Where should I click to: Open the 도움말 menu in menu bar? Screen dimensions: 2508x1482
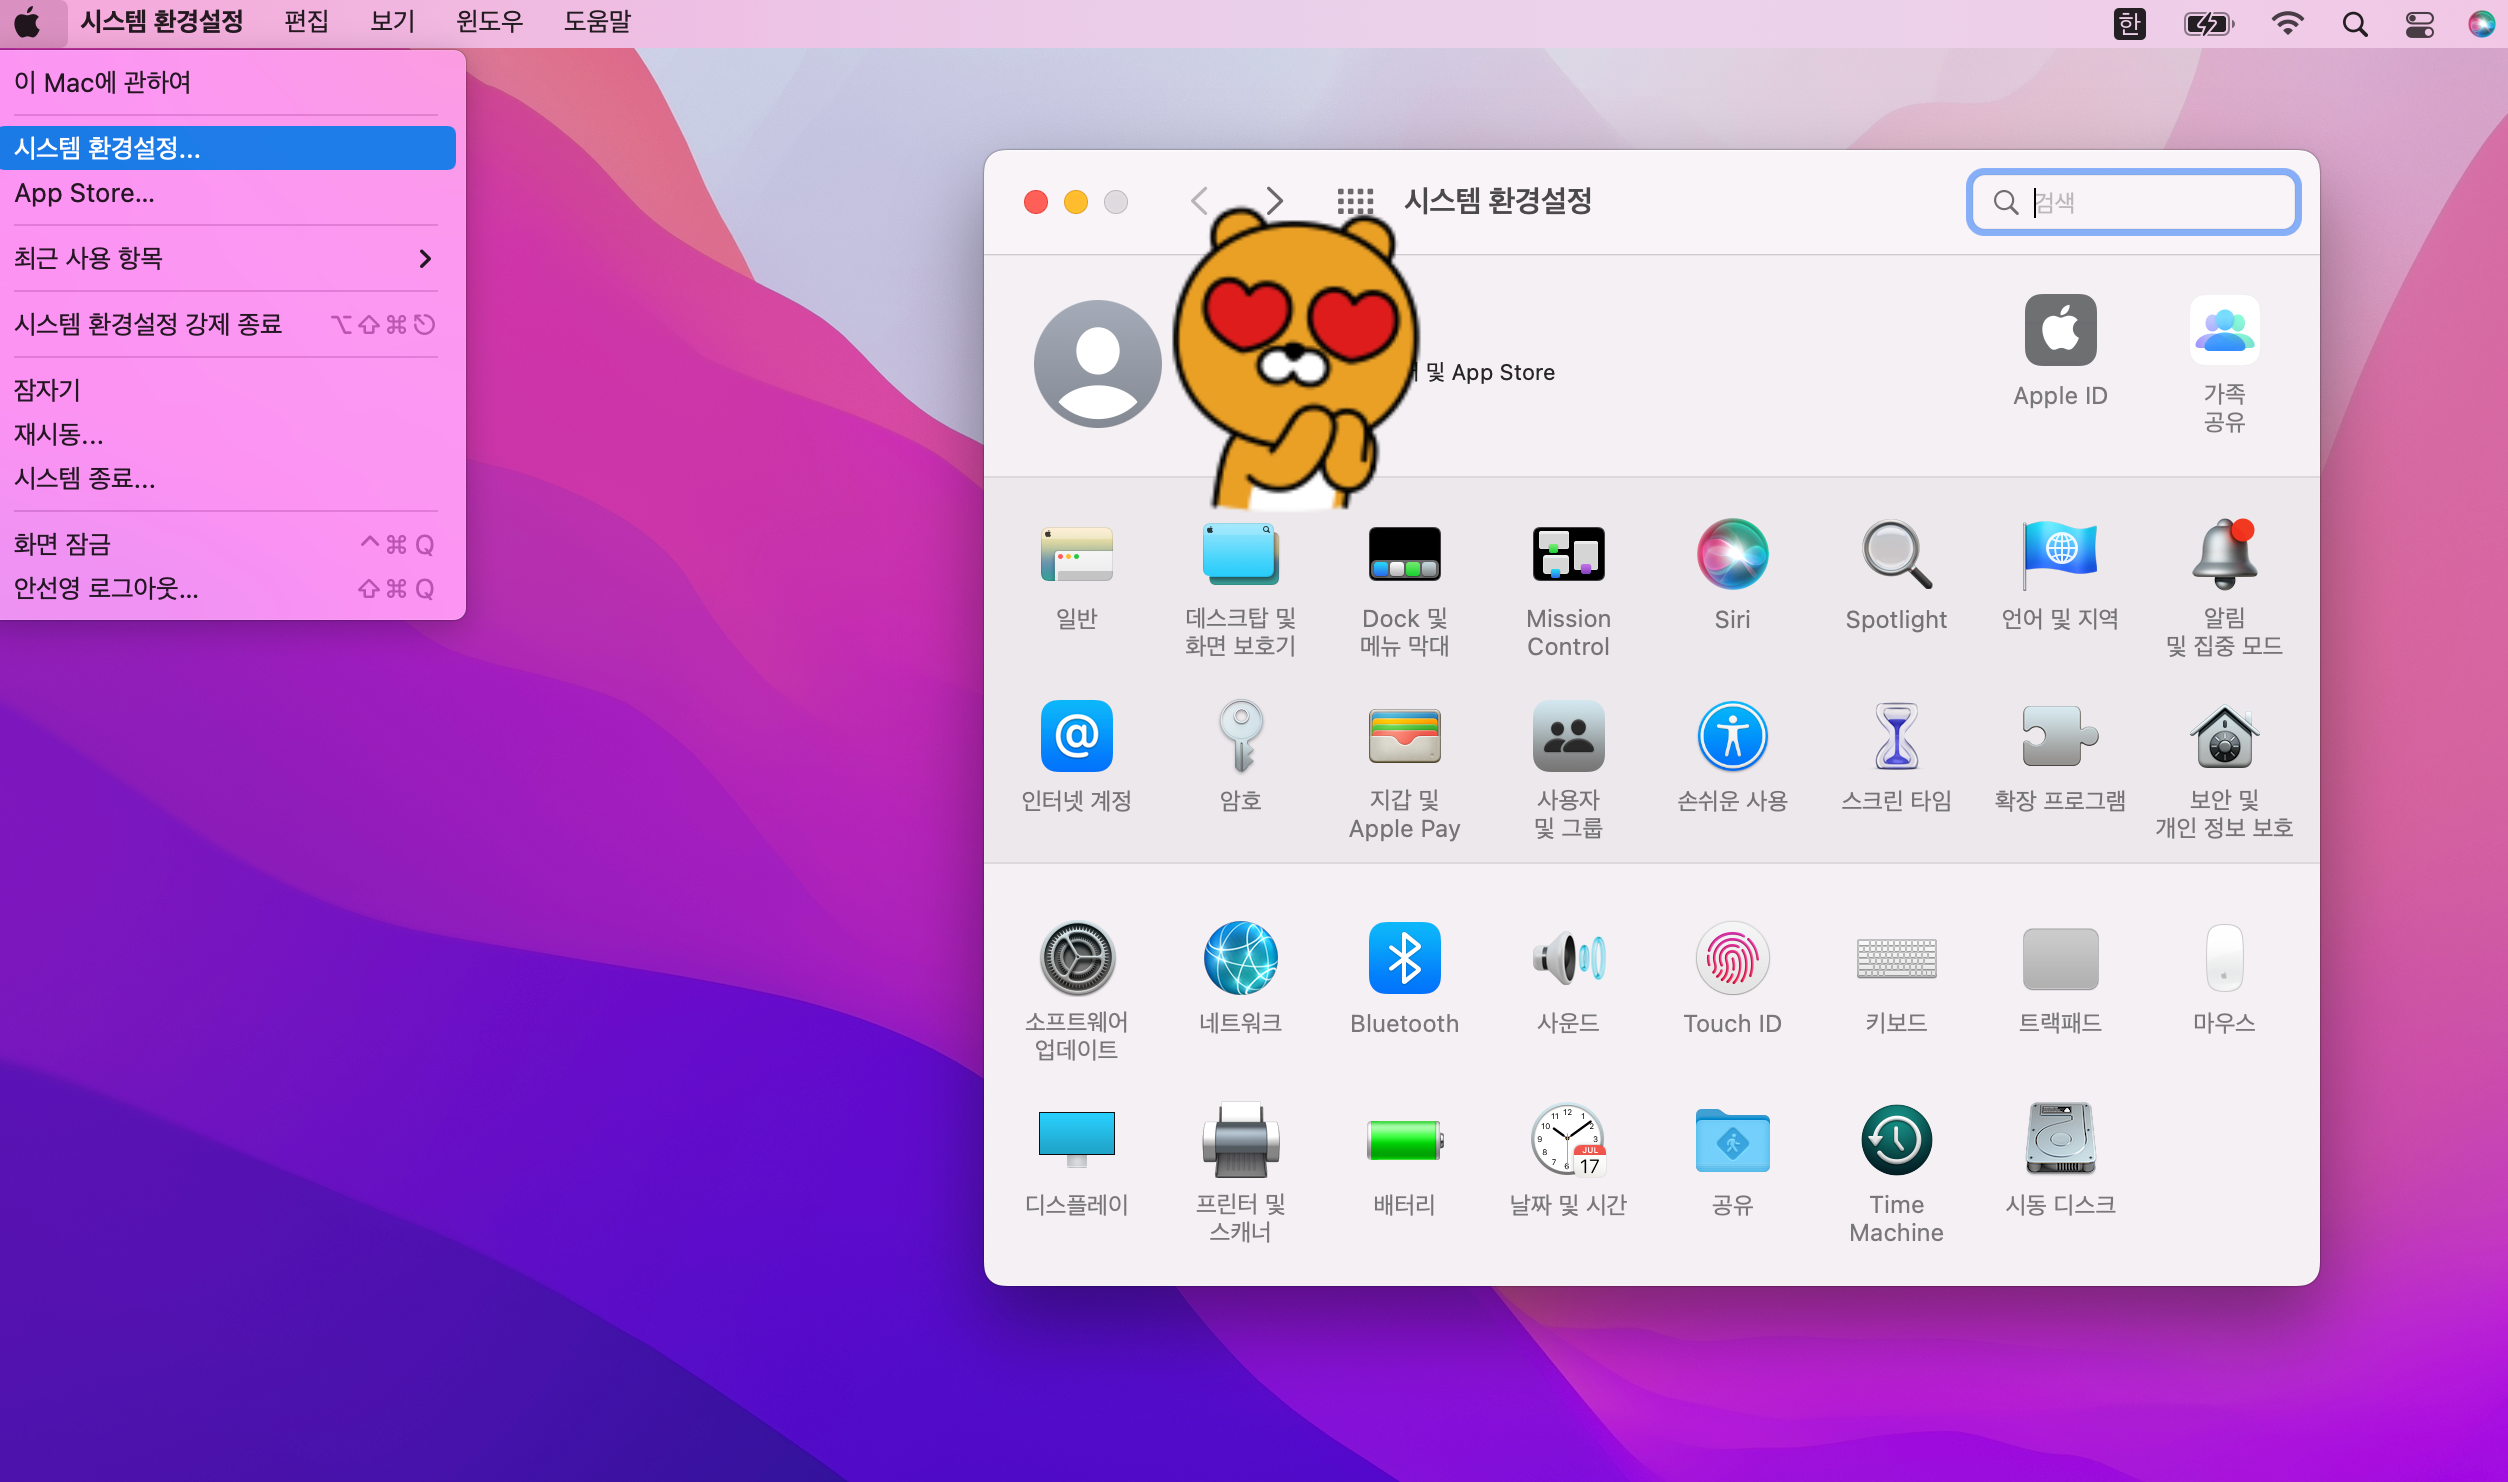597,22
